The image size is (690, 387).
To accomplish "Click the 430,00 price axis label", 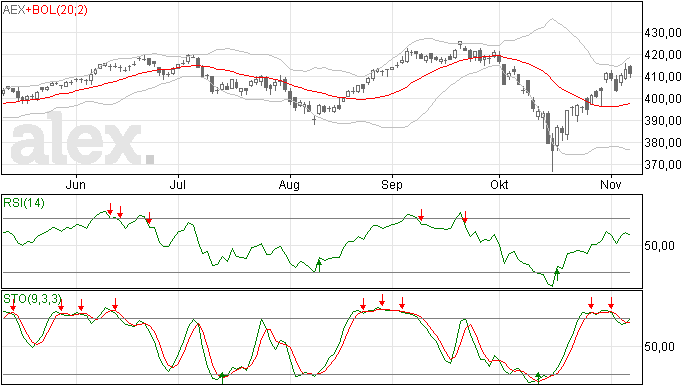I will pyautogui.click(x=663, y=33).
